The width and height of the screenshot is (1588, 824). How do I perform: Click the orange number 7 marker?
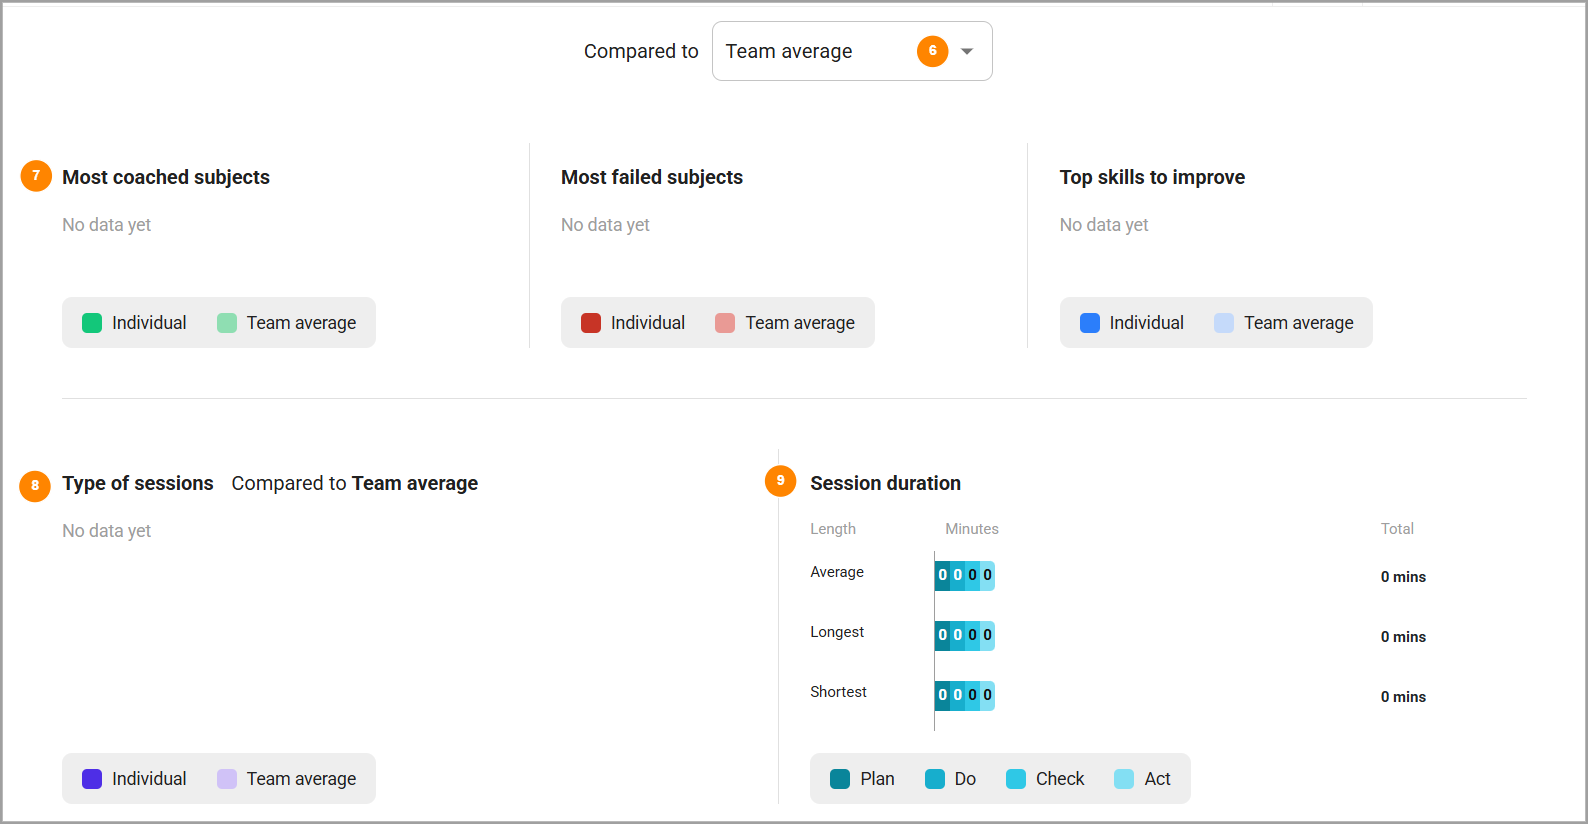(x=36, y=176)
